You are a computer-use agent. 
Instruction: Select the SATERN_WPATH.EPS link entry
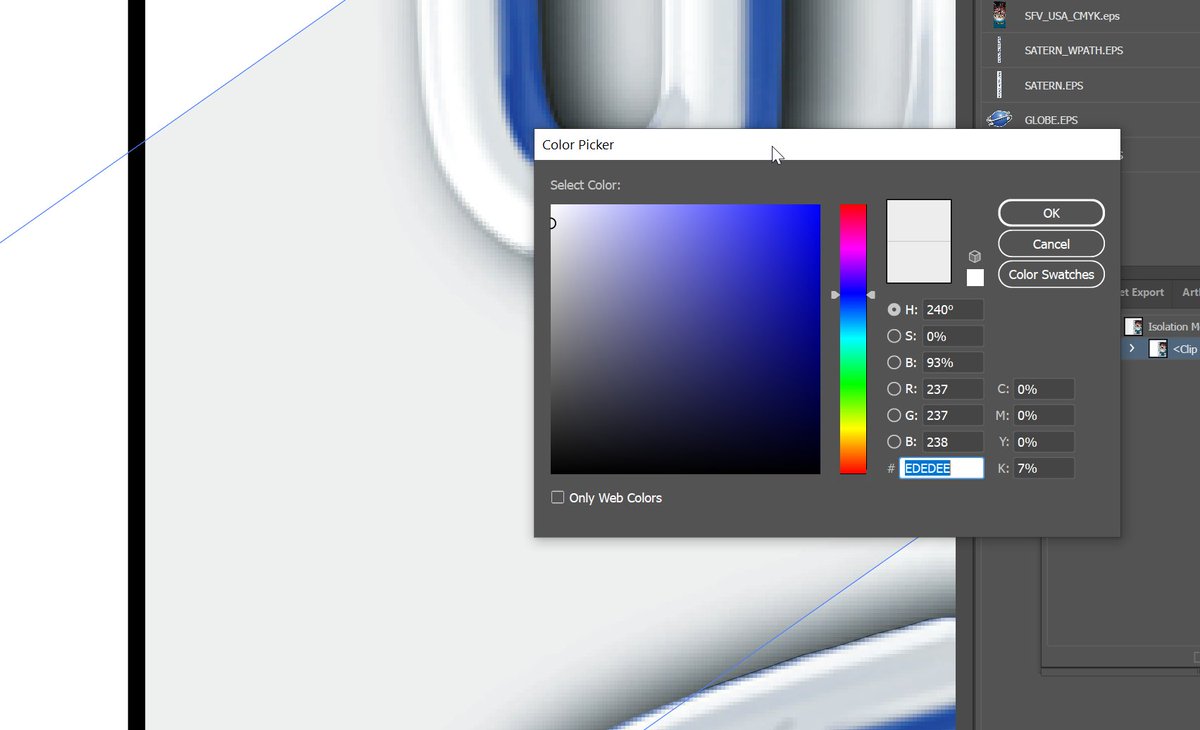[1090, 50]
